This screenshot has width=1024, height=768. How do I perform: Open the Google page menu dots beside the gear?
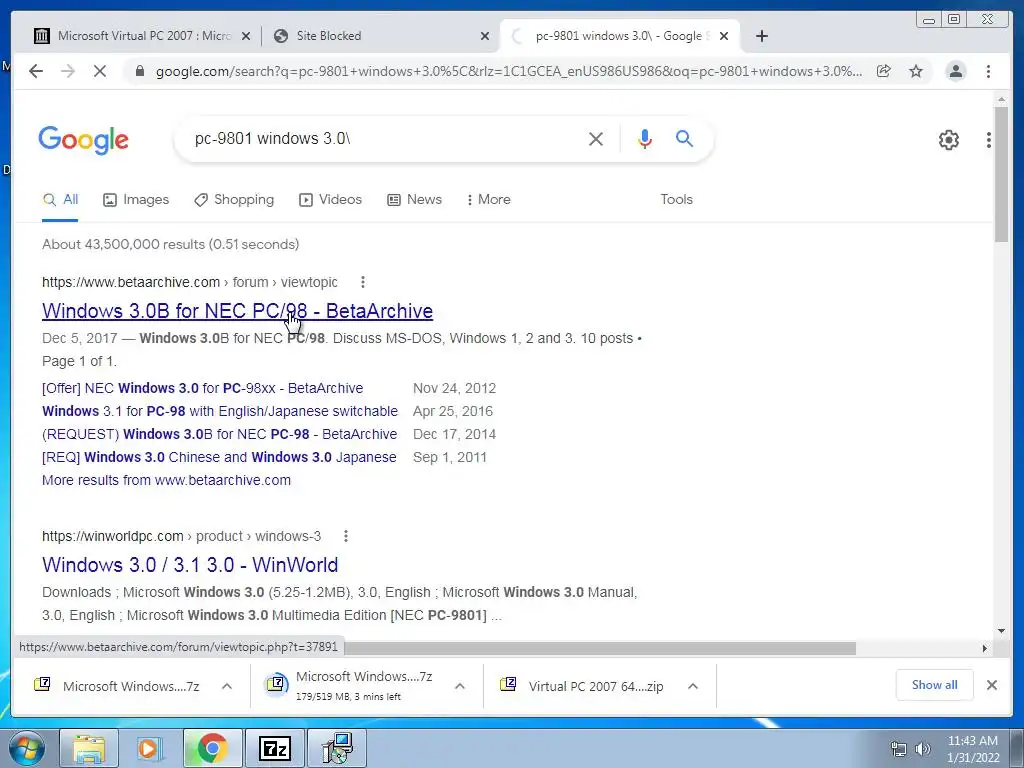pos(989,140)
